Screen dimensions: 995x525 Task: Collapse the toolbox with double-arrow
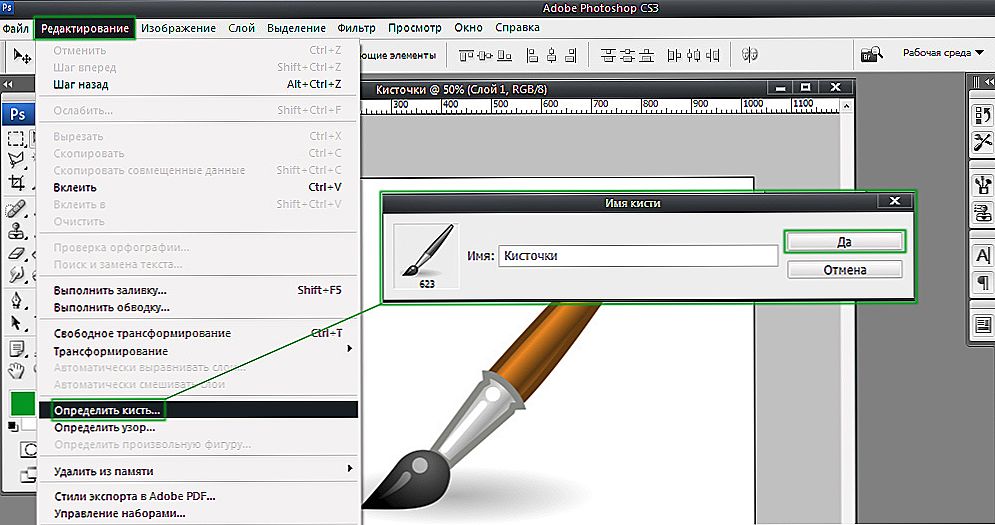point(8,84)
